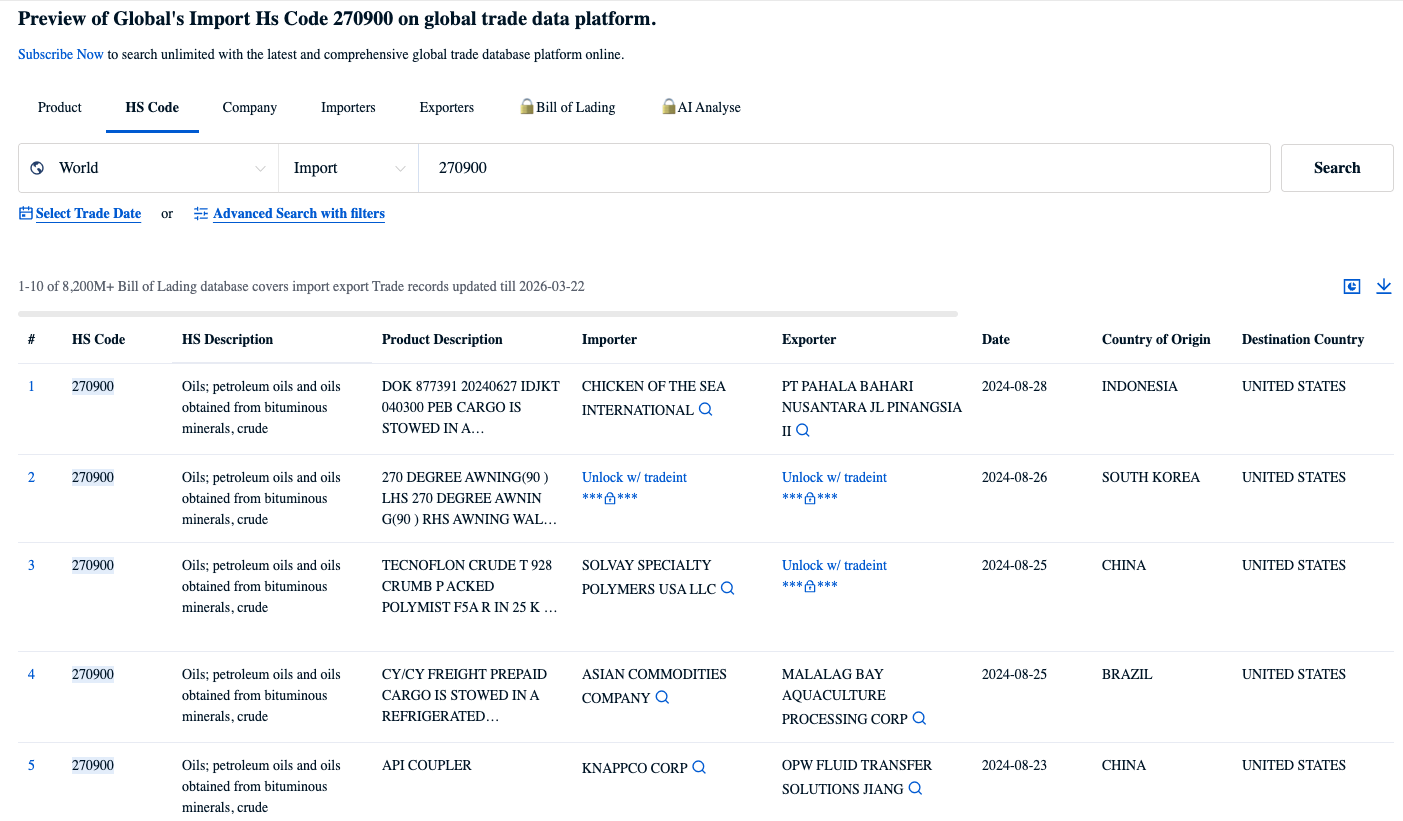Open record number 5 link
Image resolution: width=1403 pixels, height=821 pixels.
pos(31,765)
